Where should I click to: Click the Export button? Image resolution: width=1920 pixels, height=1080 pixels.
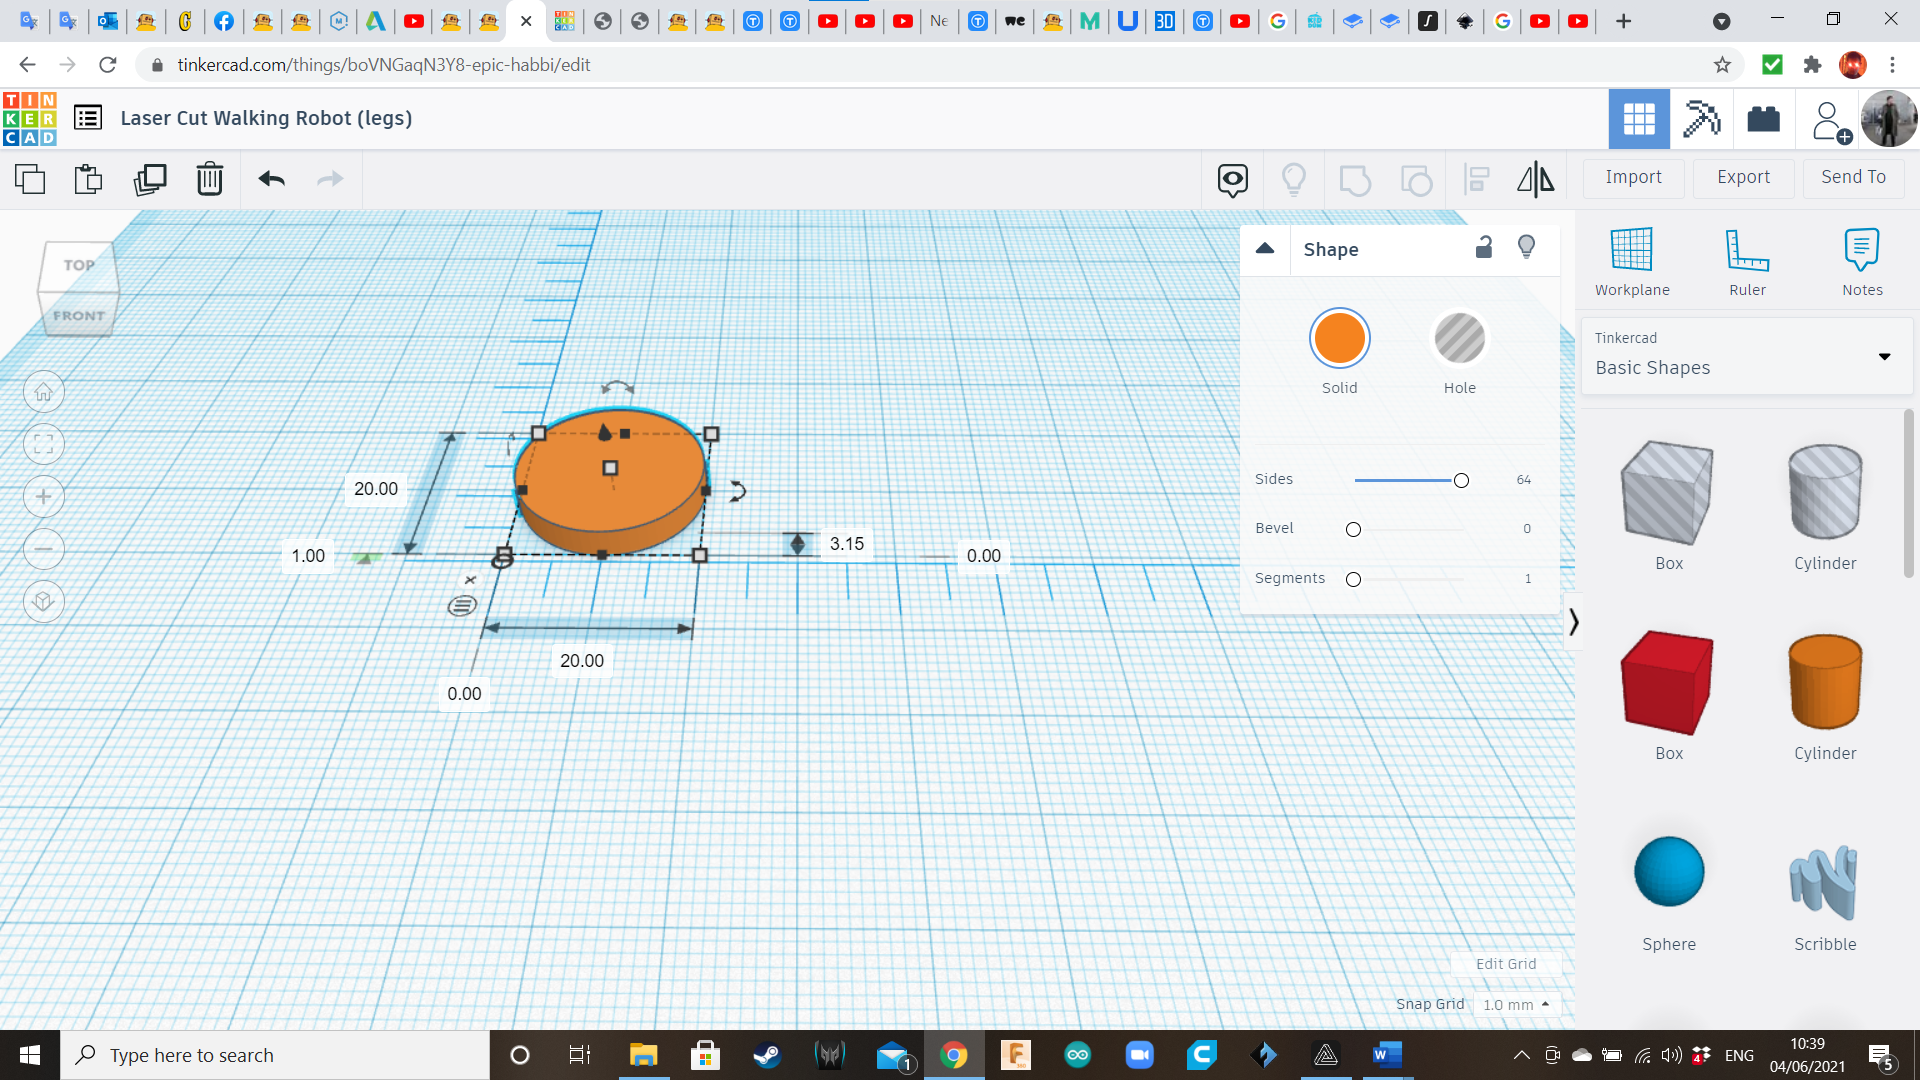(x=1742, y=177)
